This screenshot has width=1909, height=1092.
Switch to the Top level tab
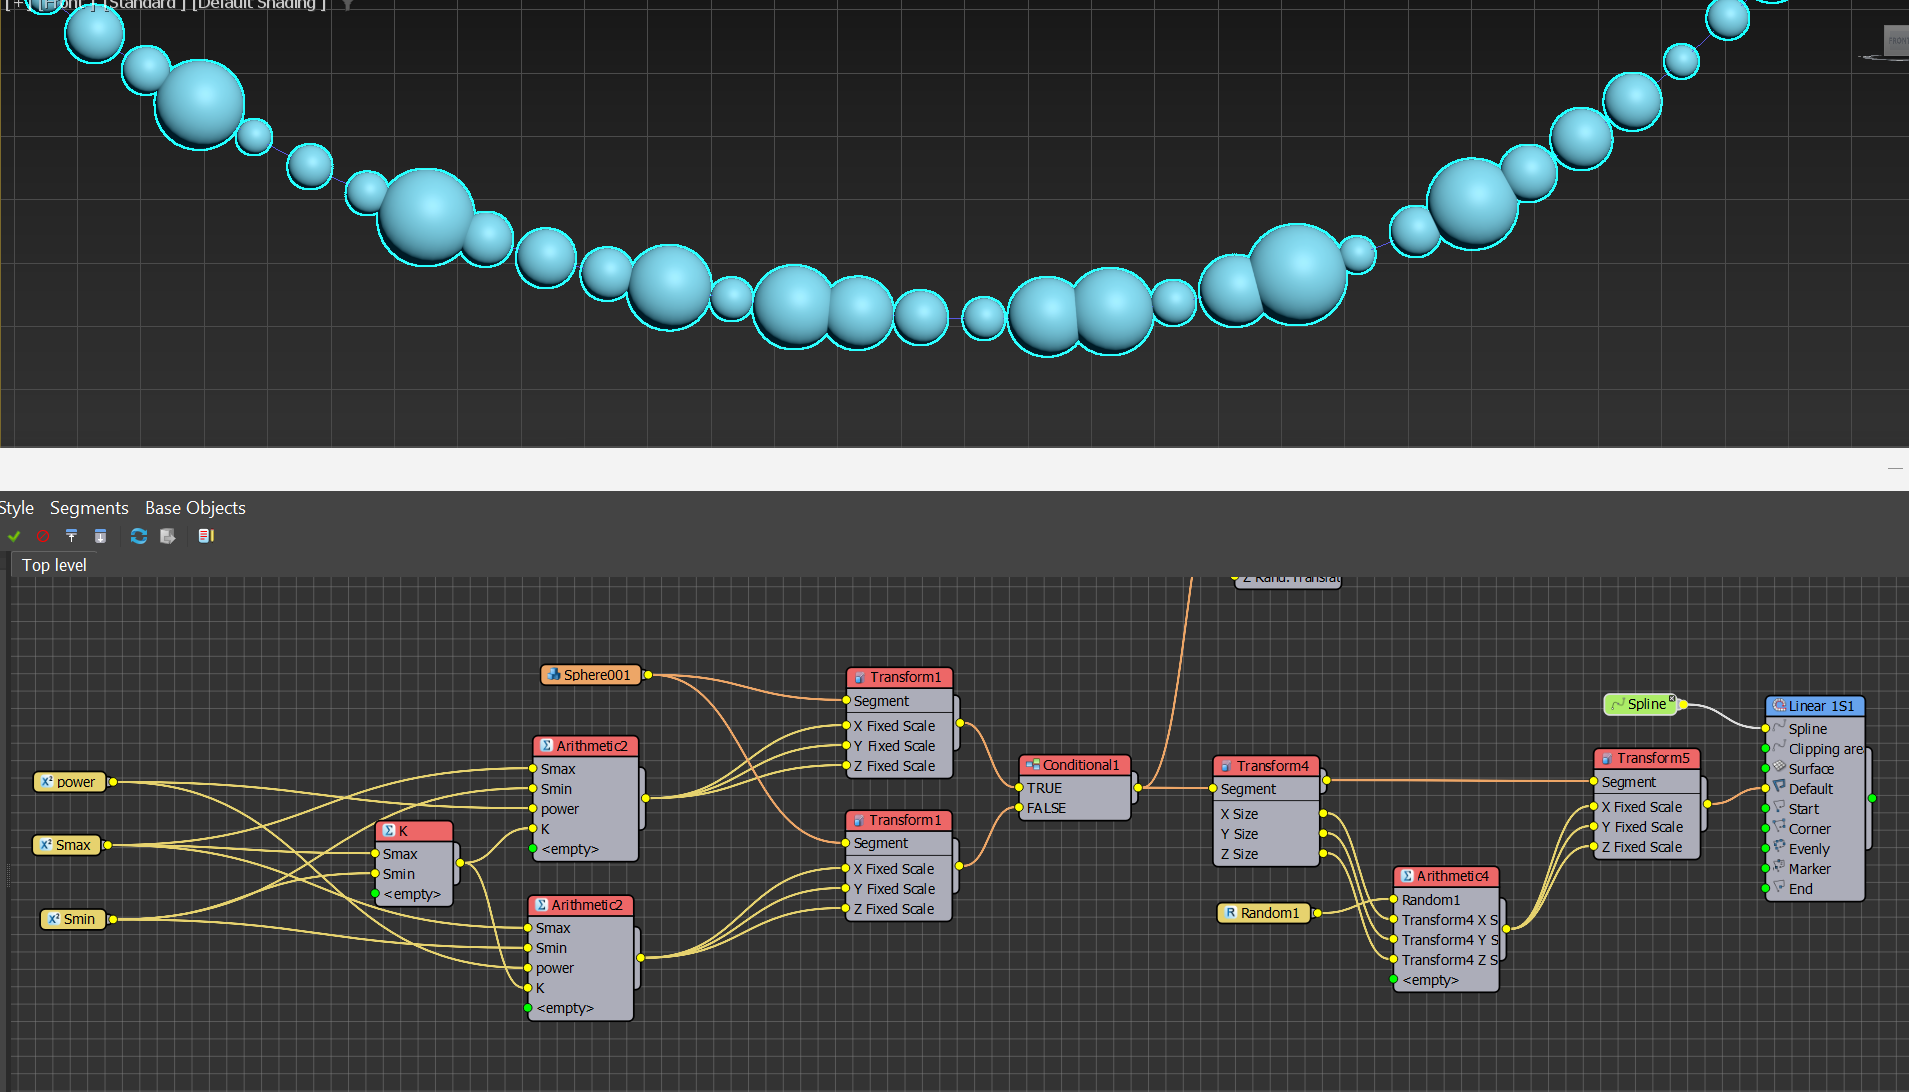(54, 565)
